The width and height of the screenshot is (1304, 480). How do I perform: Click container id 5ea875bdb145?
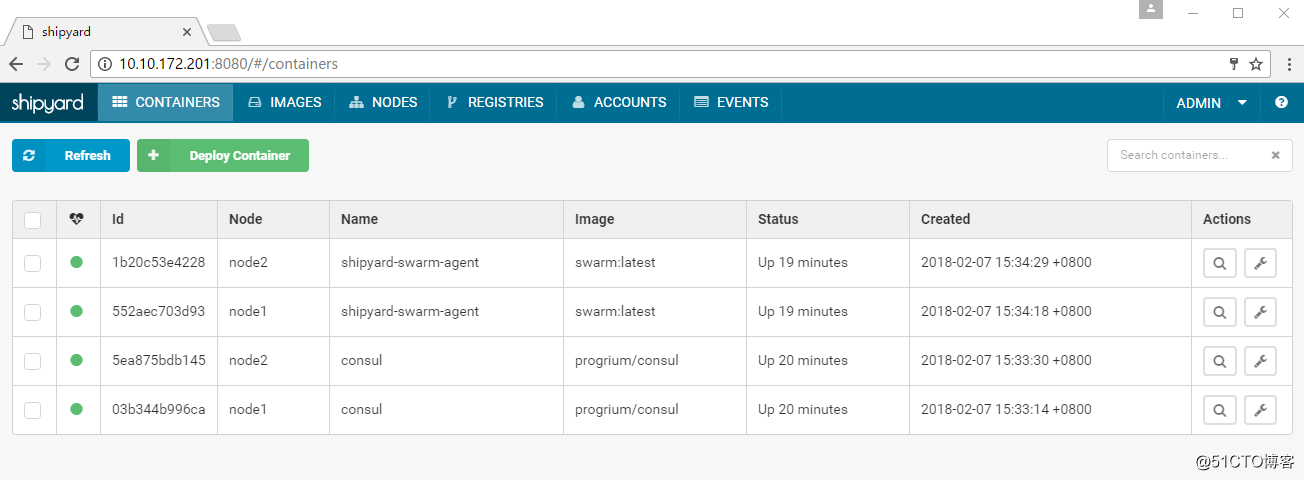pos(158,361)
